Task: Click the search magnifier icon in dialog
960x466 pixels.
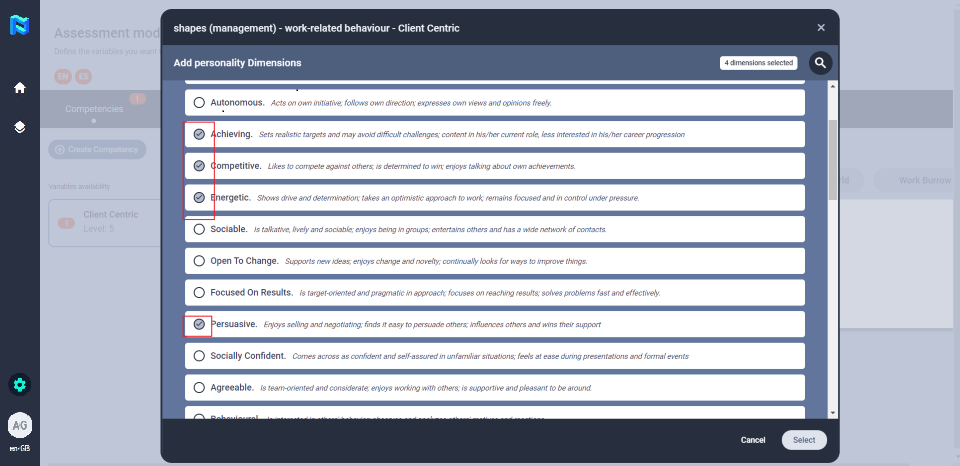Action: pyautogui.click(x=820, y=63)
